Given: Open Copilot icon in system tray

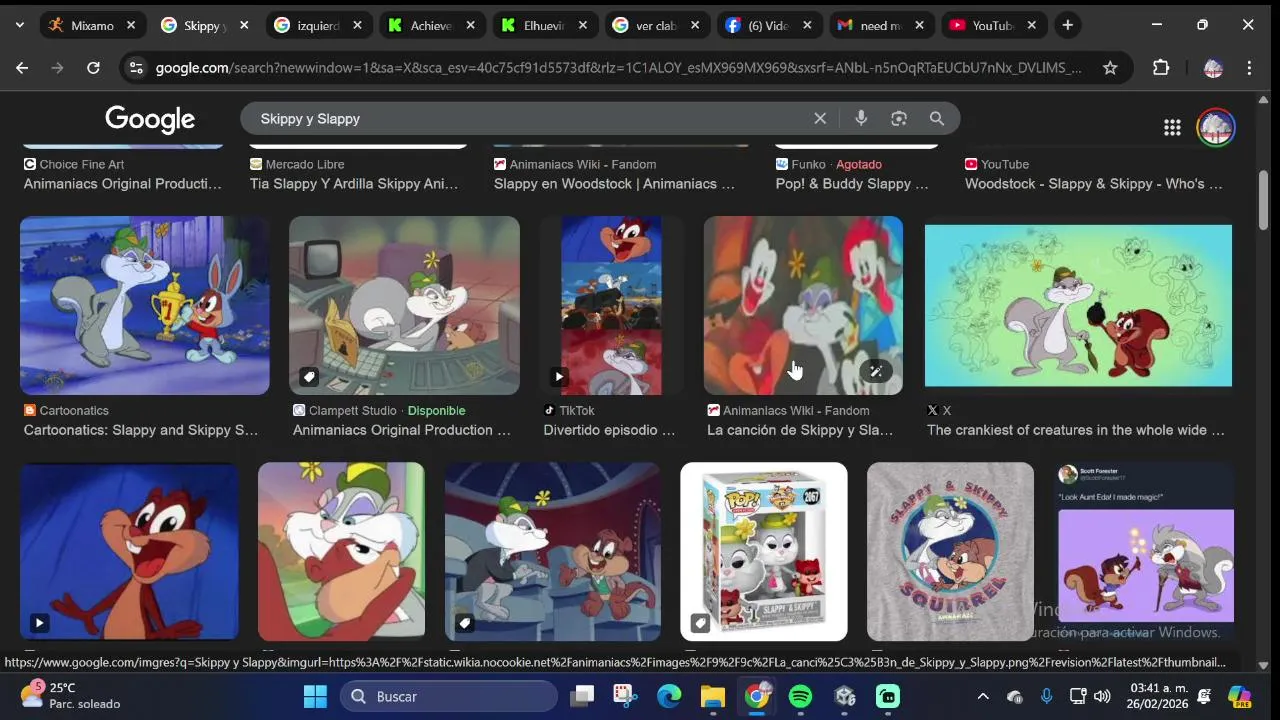Looking at the screenshot, I should click(1240, 696).
